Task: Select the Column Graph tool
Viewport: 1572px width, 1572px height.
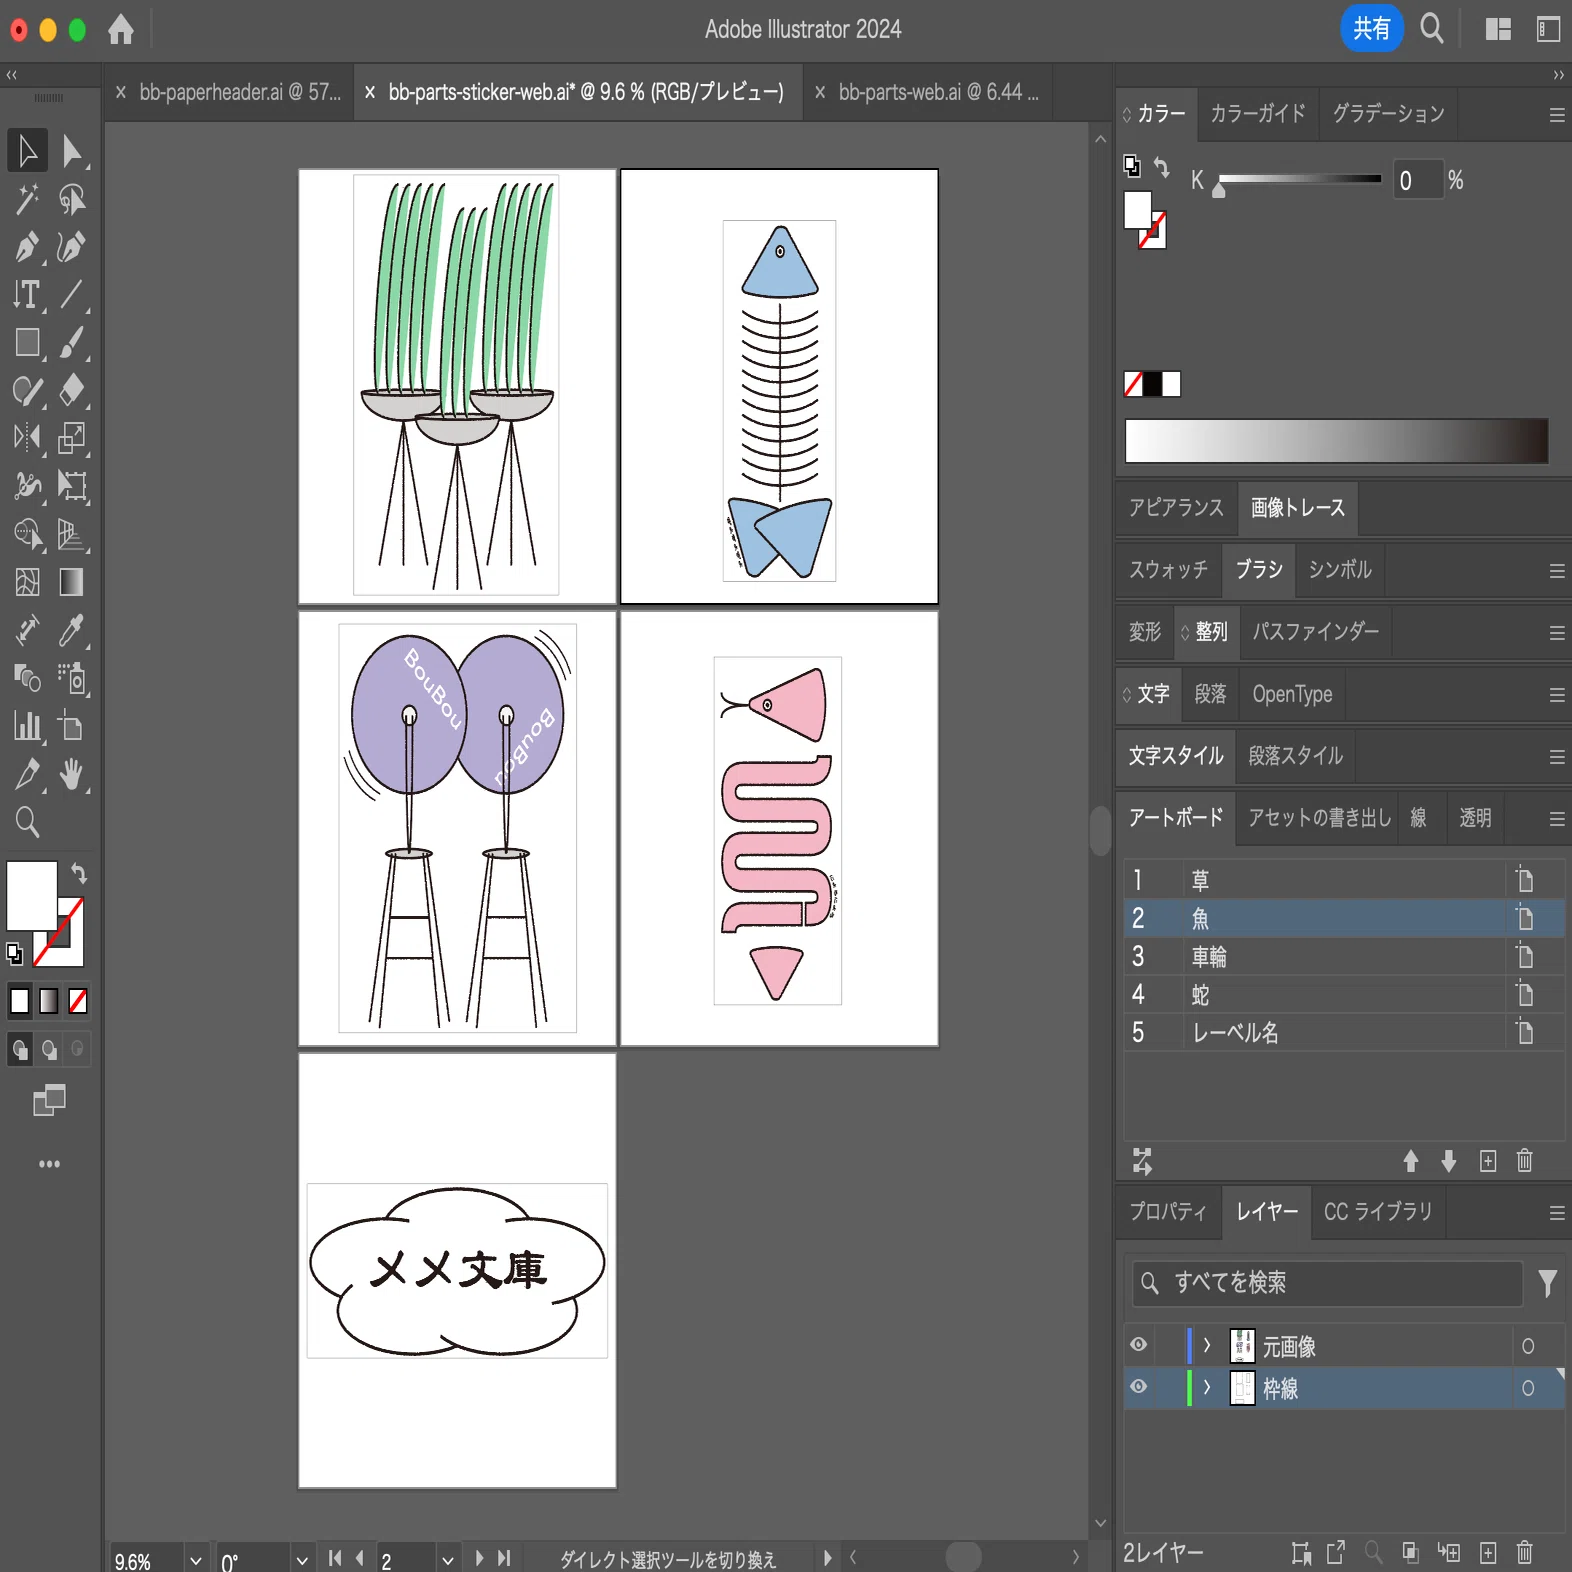Action: tap(27, 726)
